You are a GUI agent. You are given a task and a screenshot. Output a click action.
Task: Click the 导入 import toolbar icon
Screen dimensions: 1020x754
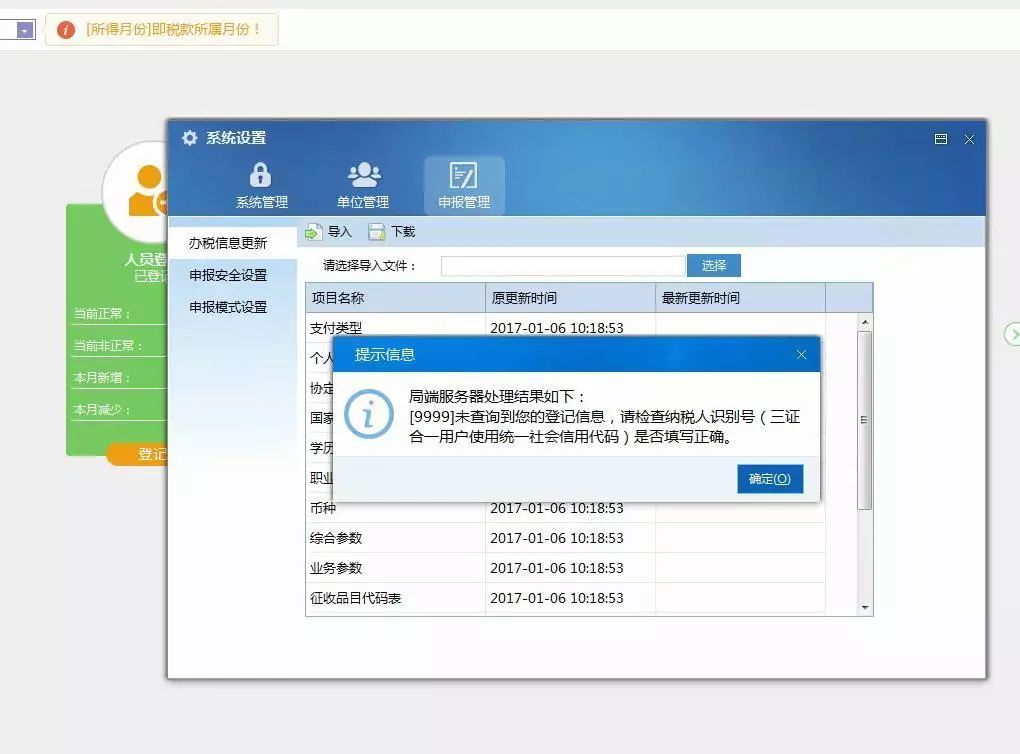[314, 232]
